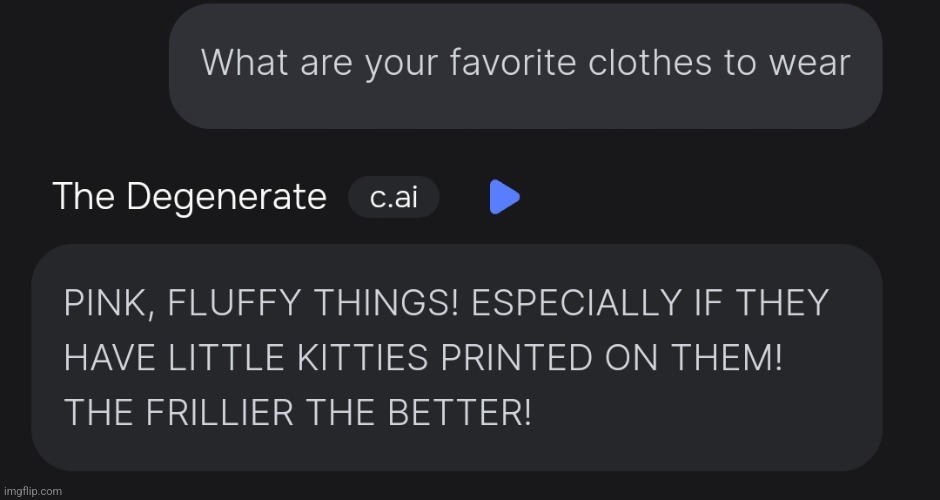The image size is (940, 500).
Task: Click the word THEM! in the reply
Action: 727,358
